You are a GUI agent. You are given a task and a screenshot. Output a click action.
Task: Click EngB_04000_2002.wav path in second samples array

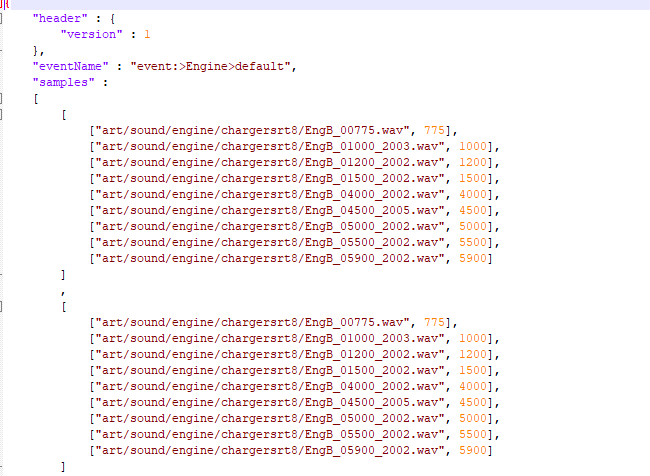(270, 387)
